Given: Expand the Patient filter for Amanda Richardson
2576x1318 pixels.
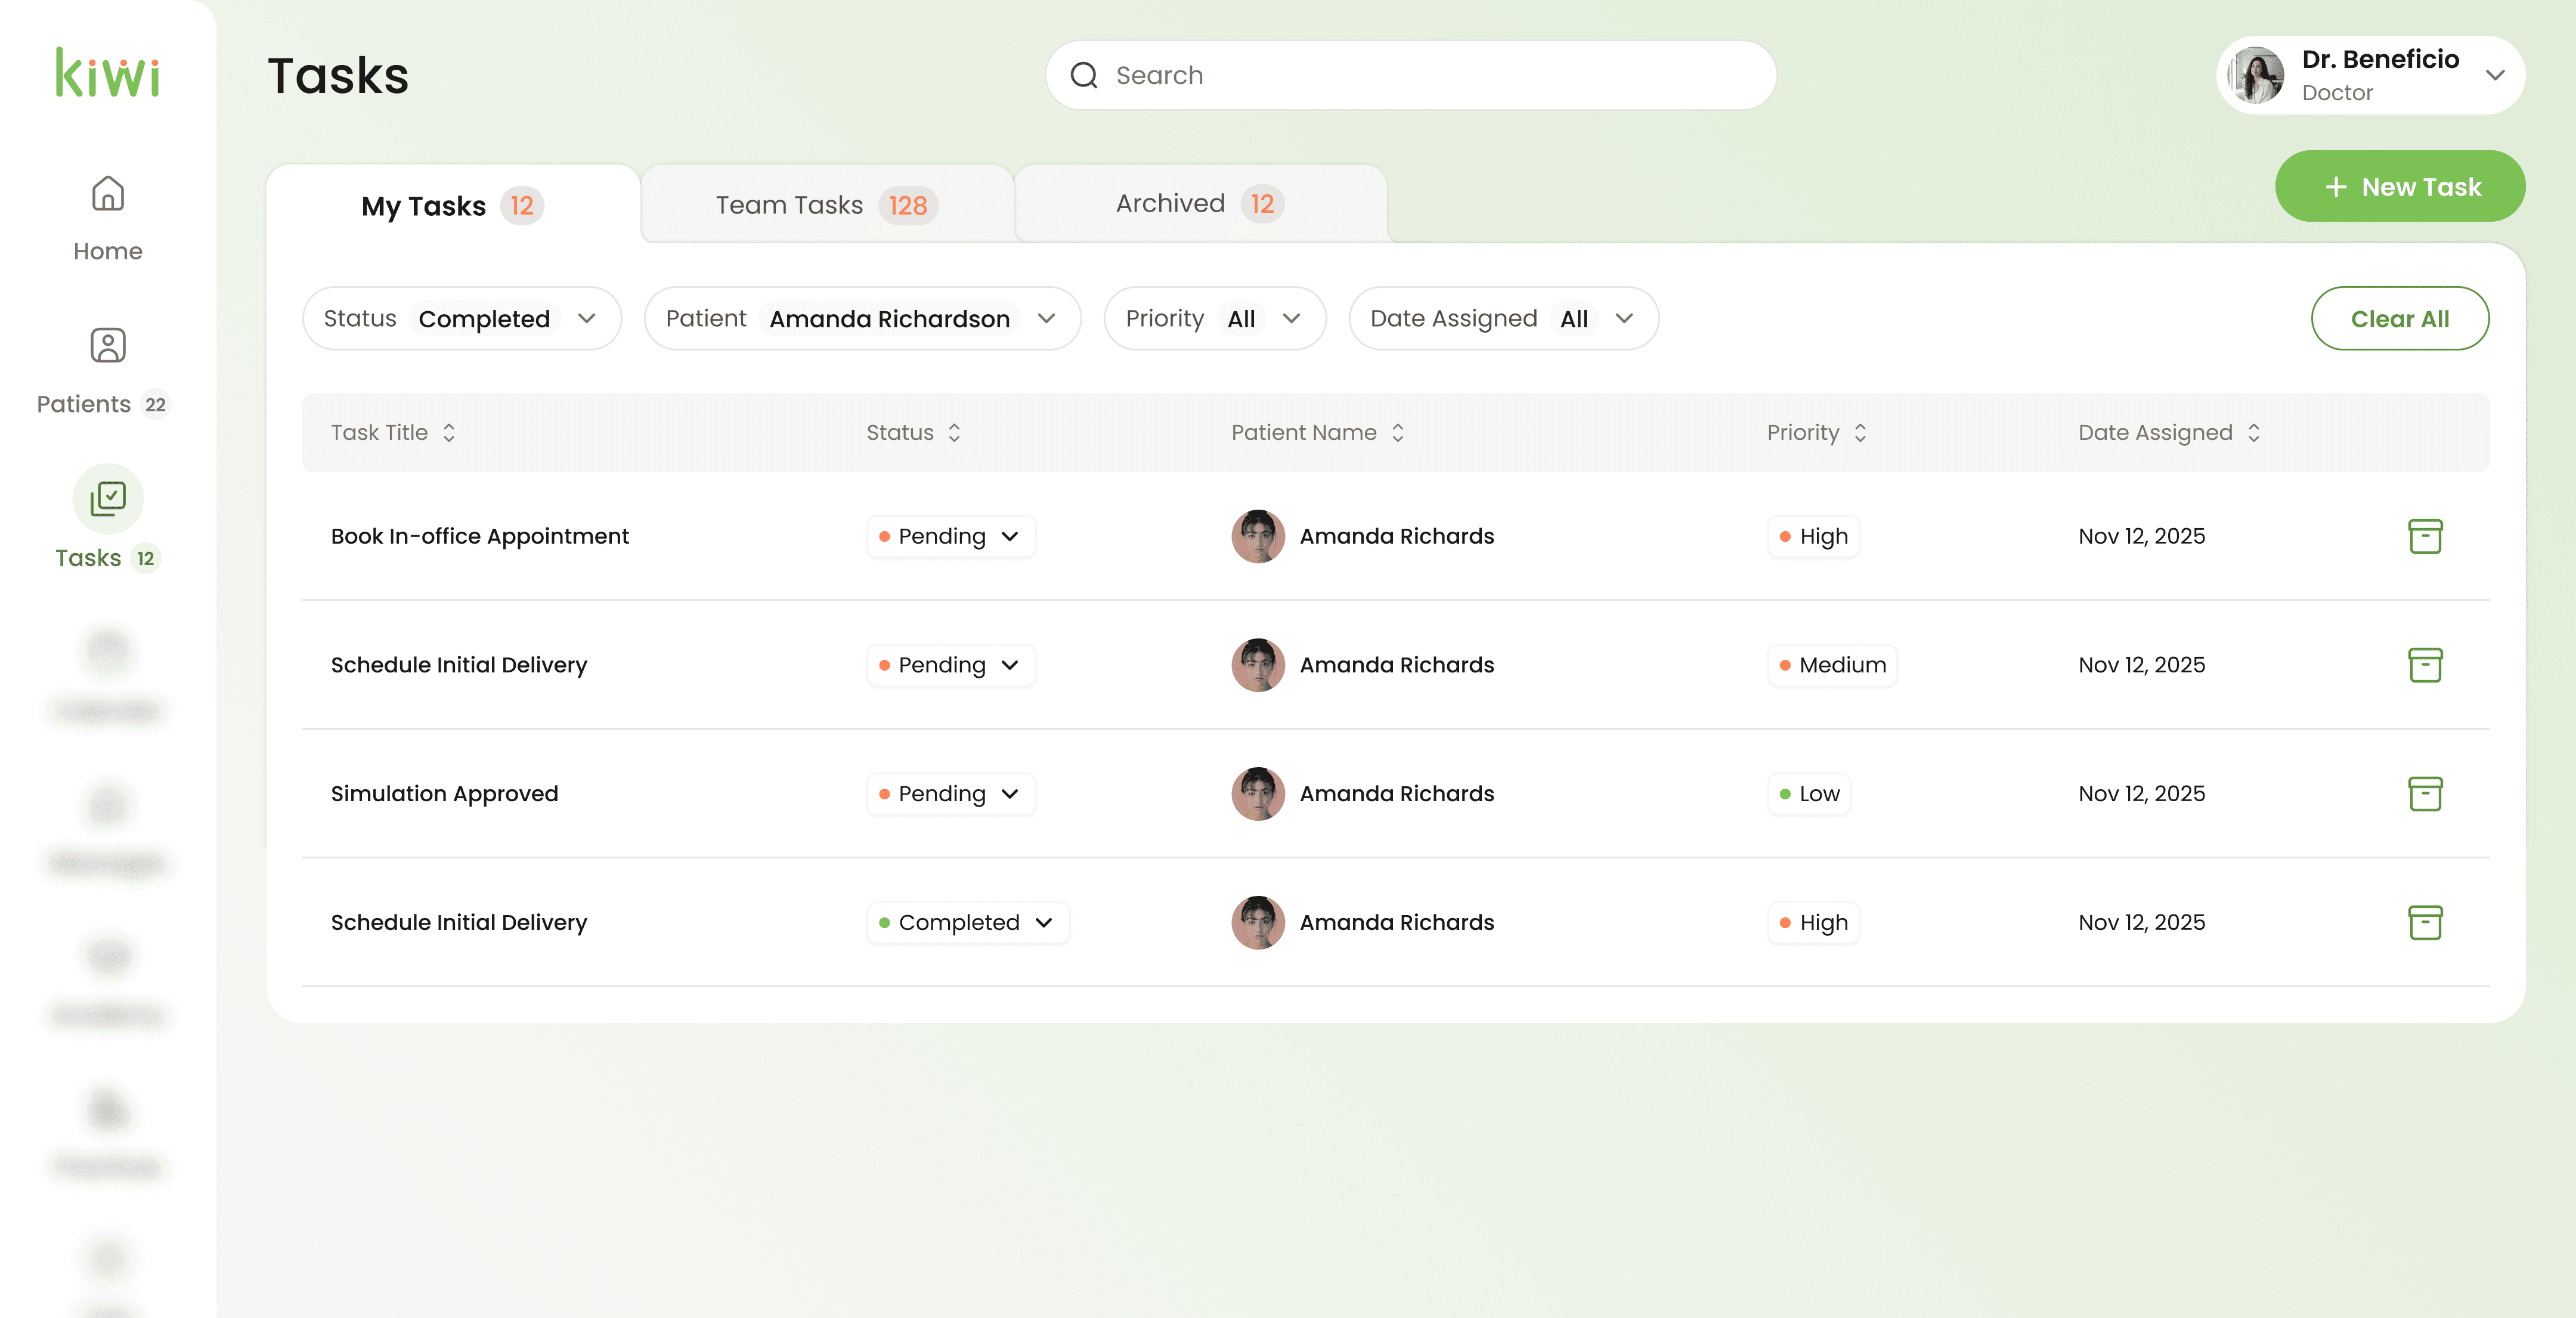Looking at the screenshot, I should coord(861,318).
